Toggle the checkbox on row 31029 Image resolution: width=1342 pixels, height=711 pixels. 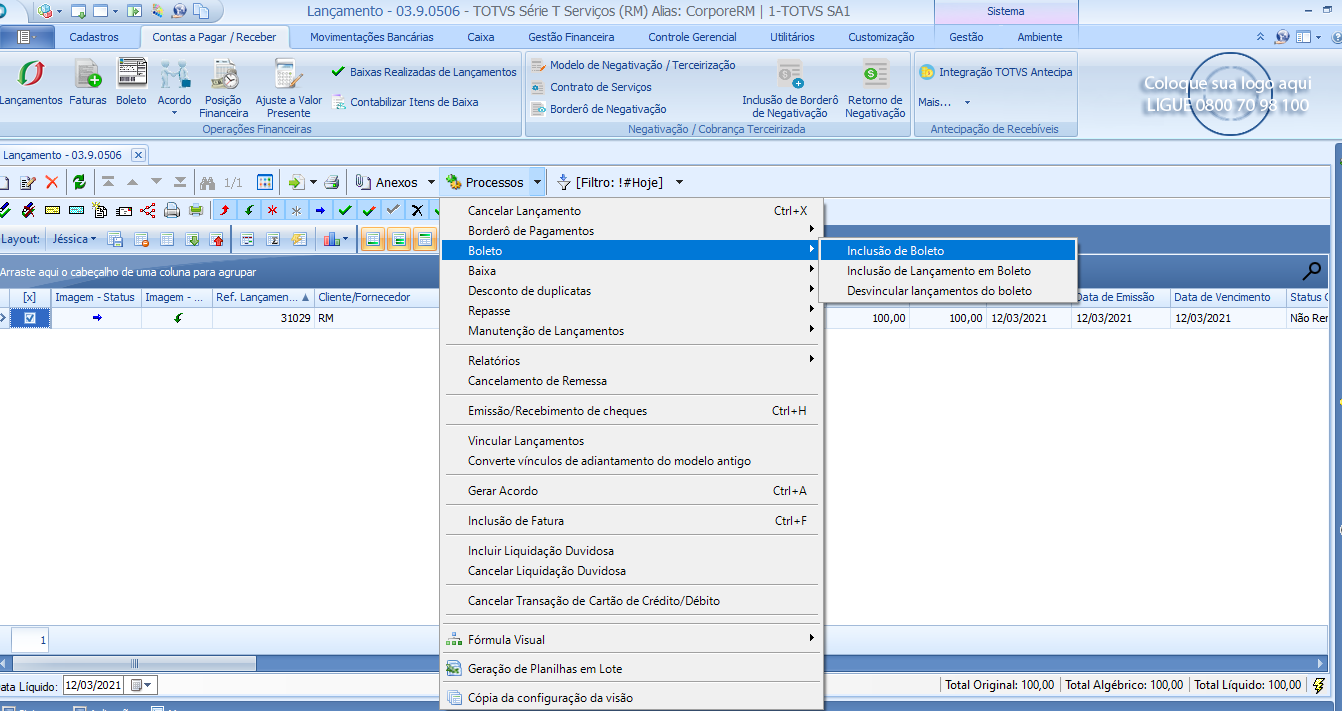[x=30, y=318]
